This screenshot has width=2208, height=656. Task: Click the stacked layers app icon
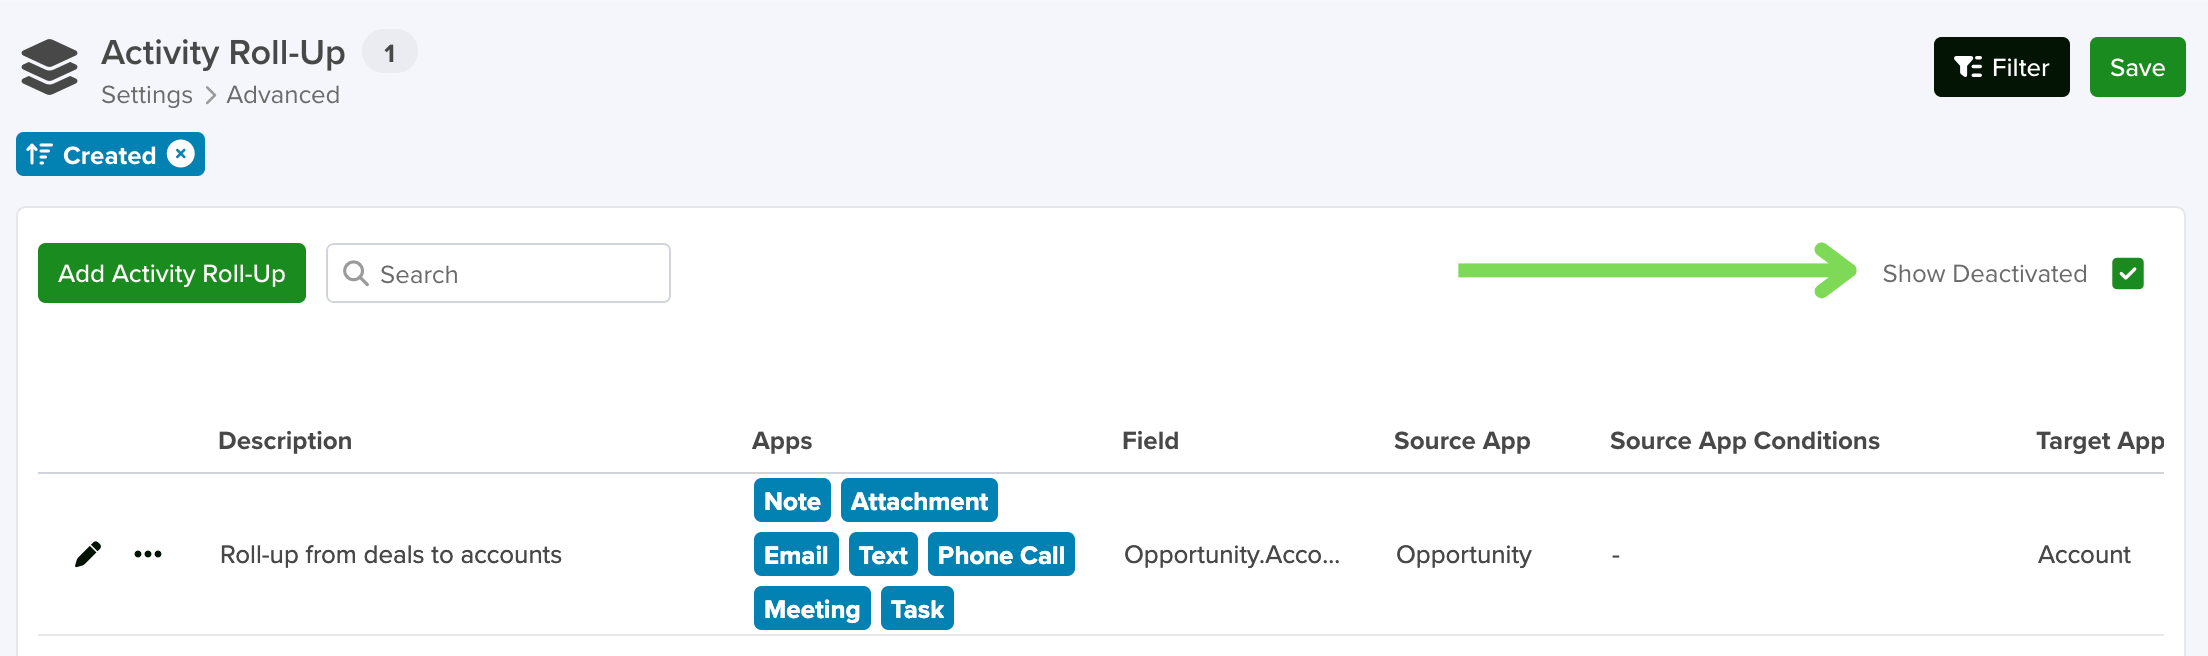point(49,68)
